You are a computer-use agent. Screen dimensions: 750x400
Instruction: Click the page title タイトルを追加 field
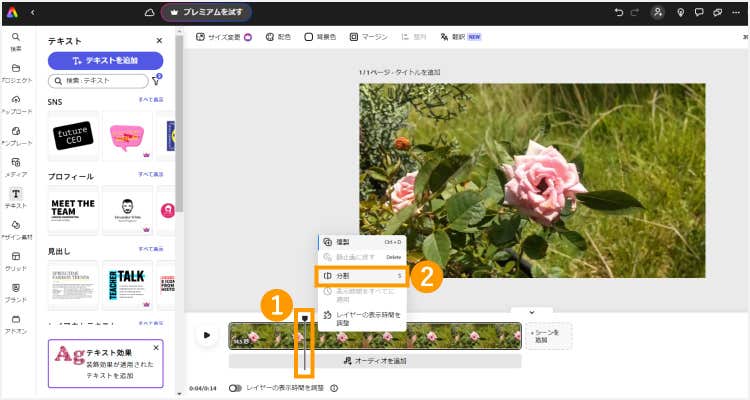[x=416, y=72]
